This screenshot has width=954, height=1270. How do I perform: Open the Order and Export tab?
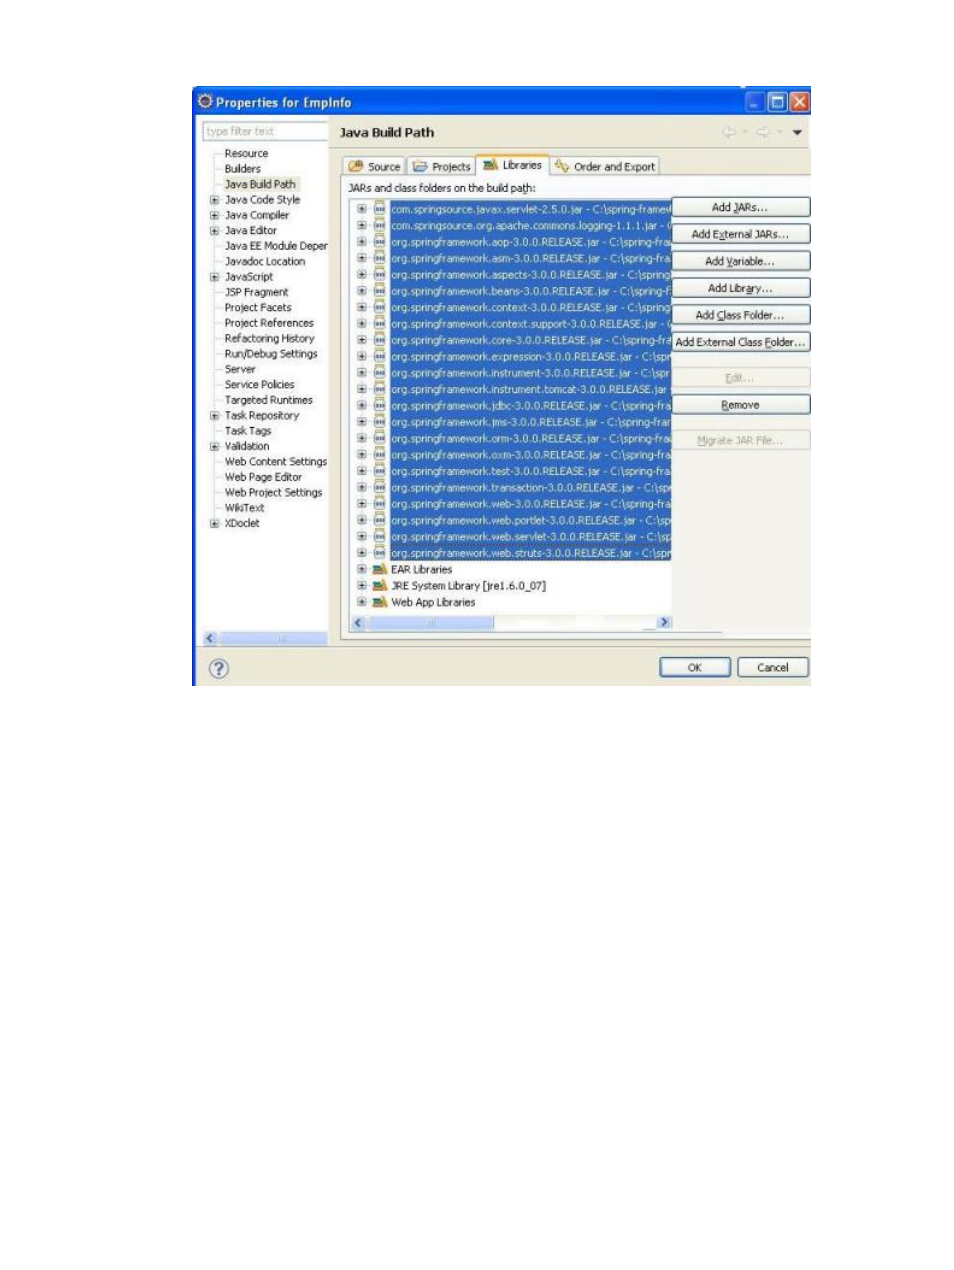click(x=605, y=167)
